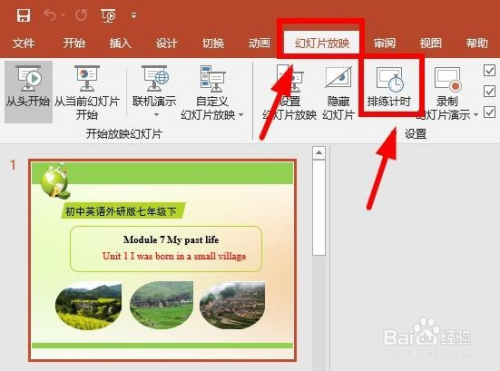Switch to the 审阅 ribbon tab
This screenshot has height=371, width=500.
[x=384, y=43]
